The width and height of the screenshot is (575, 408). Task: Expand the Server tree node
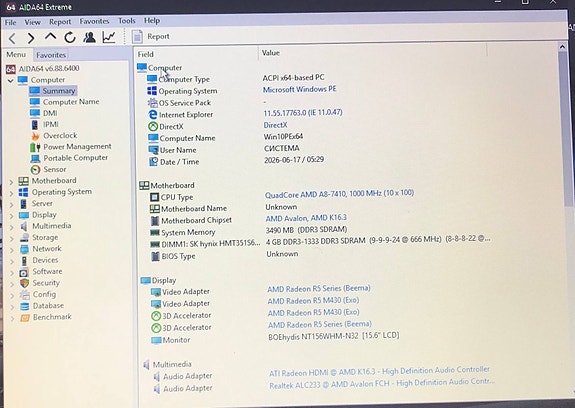(x=11, y=205)
